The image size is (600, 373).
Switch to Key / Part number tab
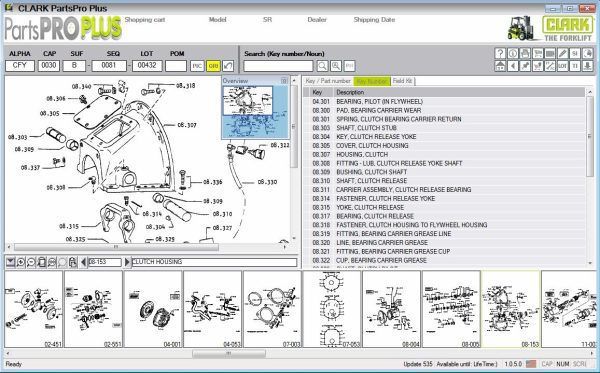pos(328,81)
